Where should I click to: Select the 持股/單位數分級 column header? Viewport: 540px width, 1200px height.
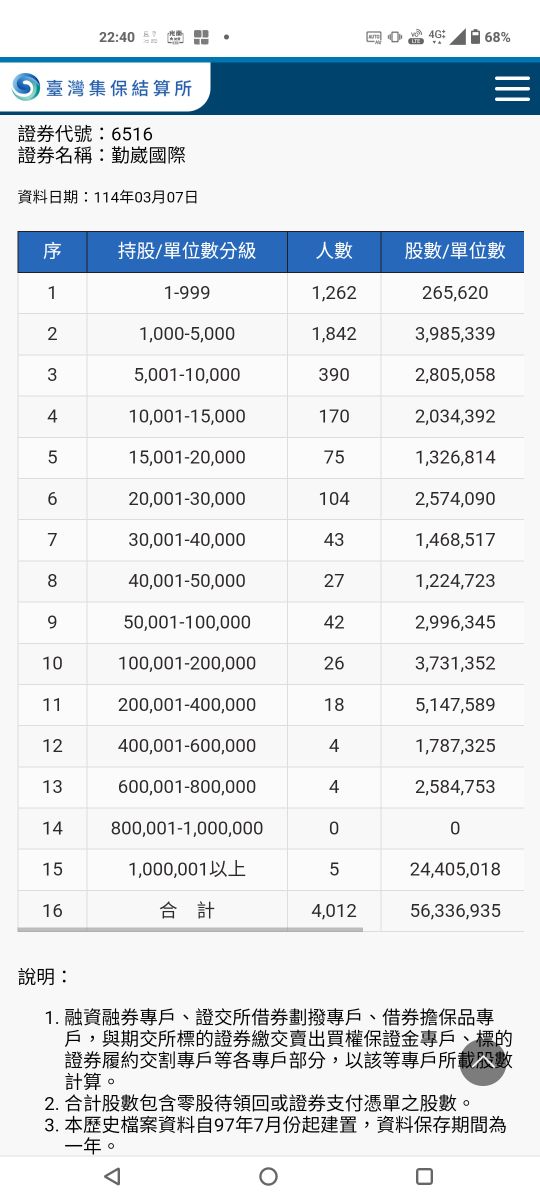[187, 251]
